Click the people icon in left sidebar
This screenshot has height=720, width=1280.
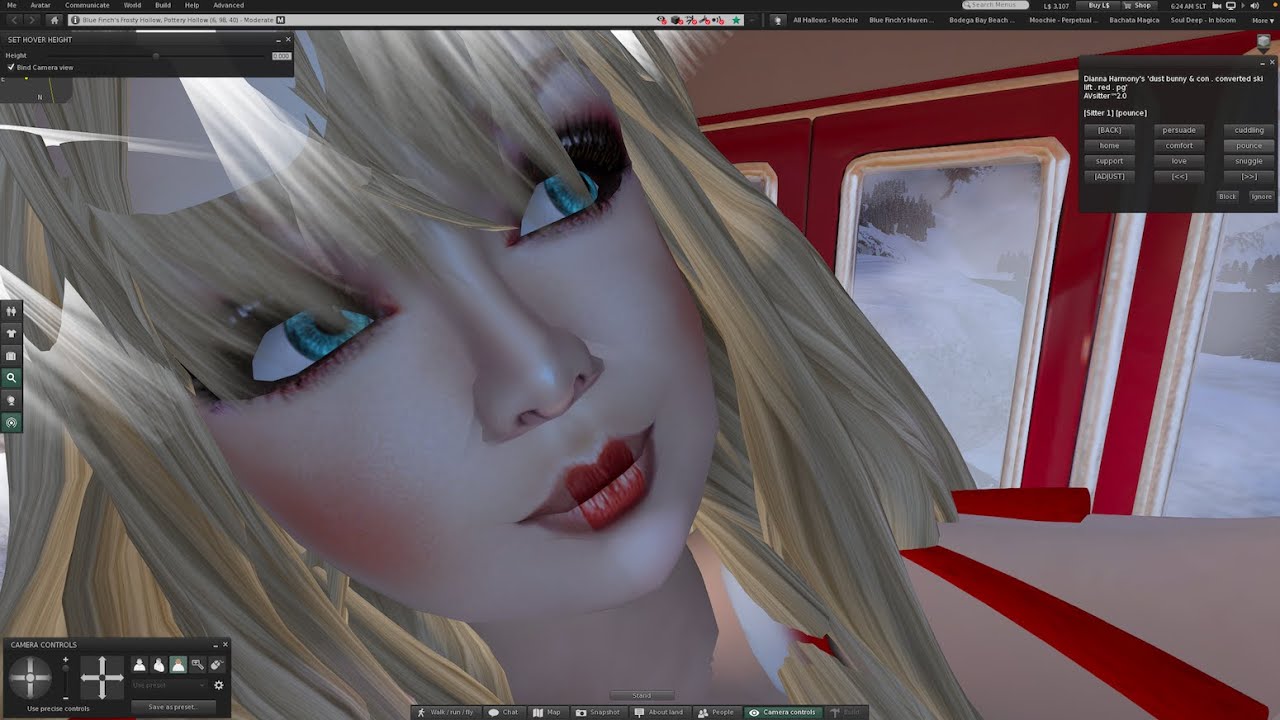[11, 311]
